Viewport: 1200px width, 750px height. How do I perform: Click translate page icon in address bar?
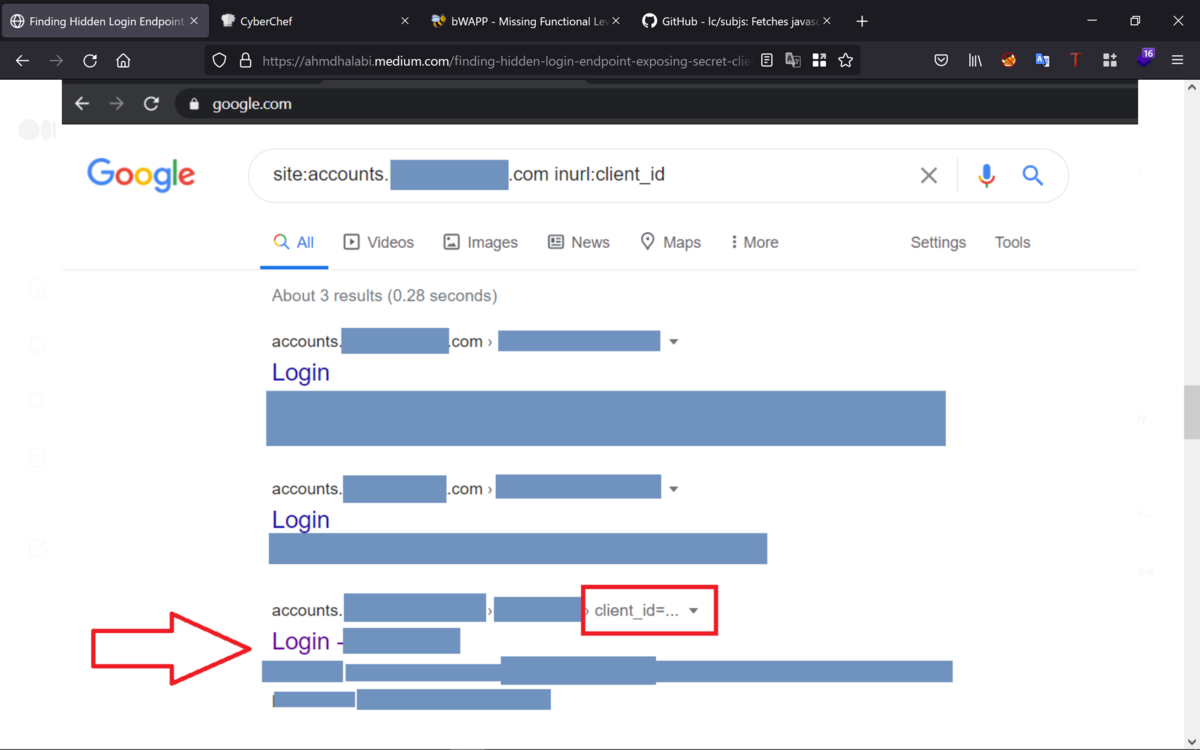point(793,60)
